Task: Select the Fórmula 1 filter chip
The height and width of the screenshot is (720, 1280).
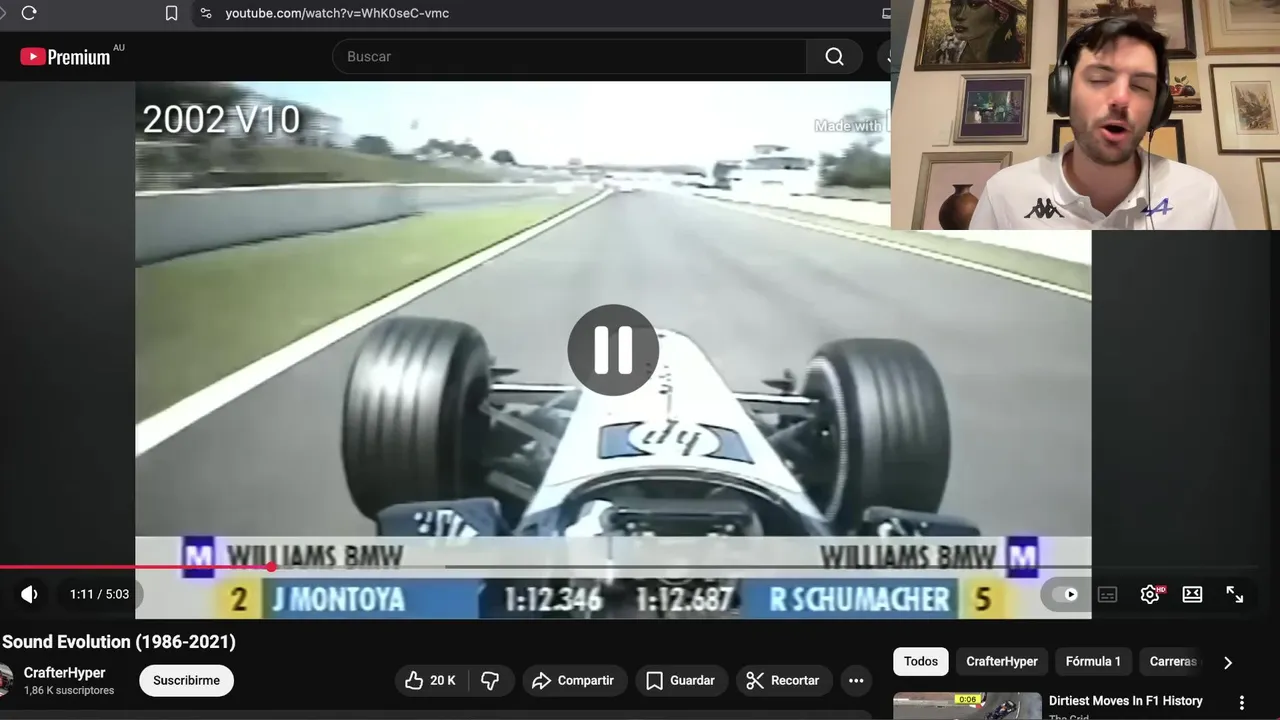Action: [x=1093, y=661]
